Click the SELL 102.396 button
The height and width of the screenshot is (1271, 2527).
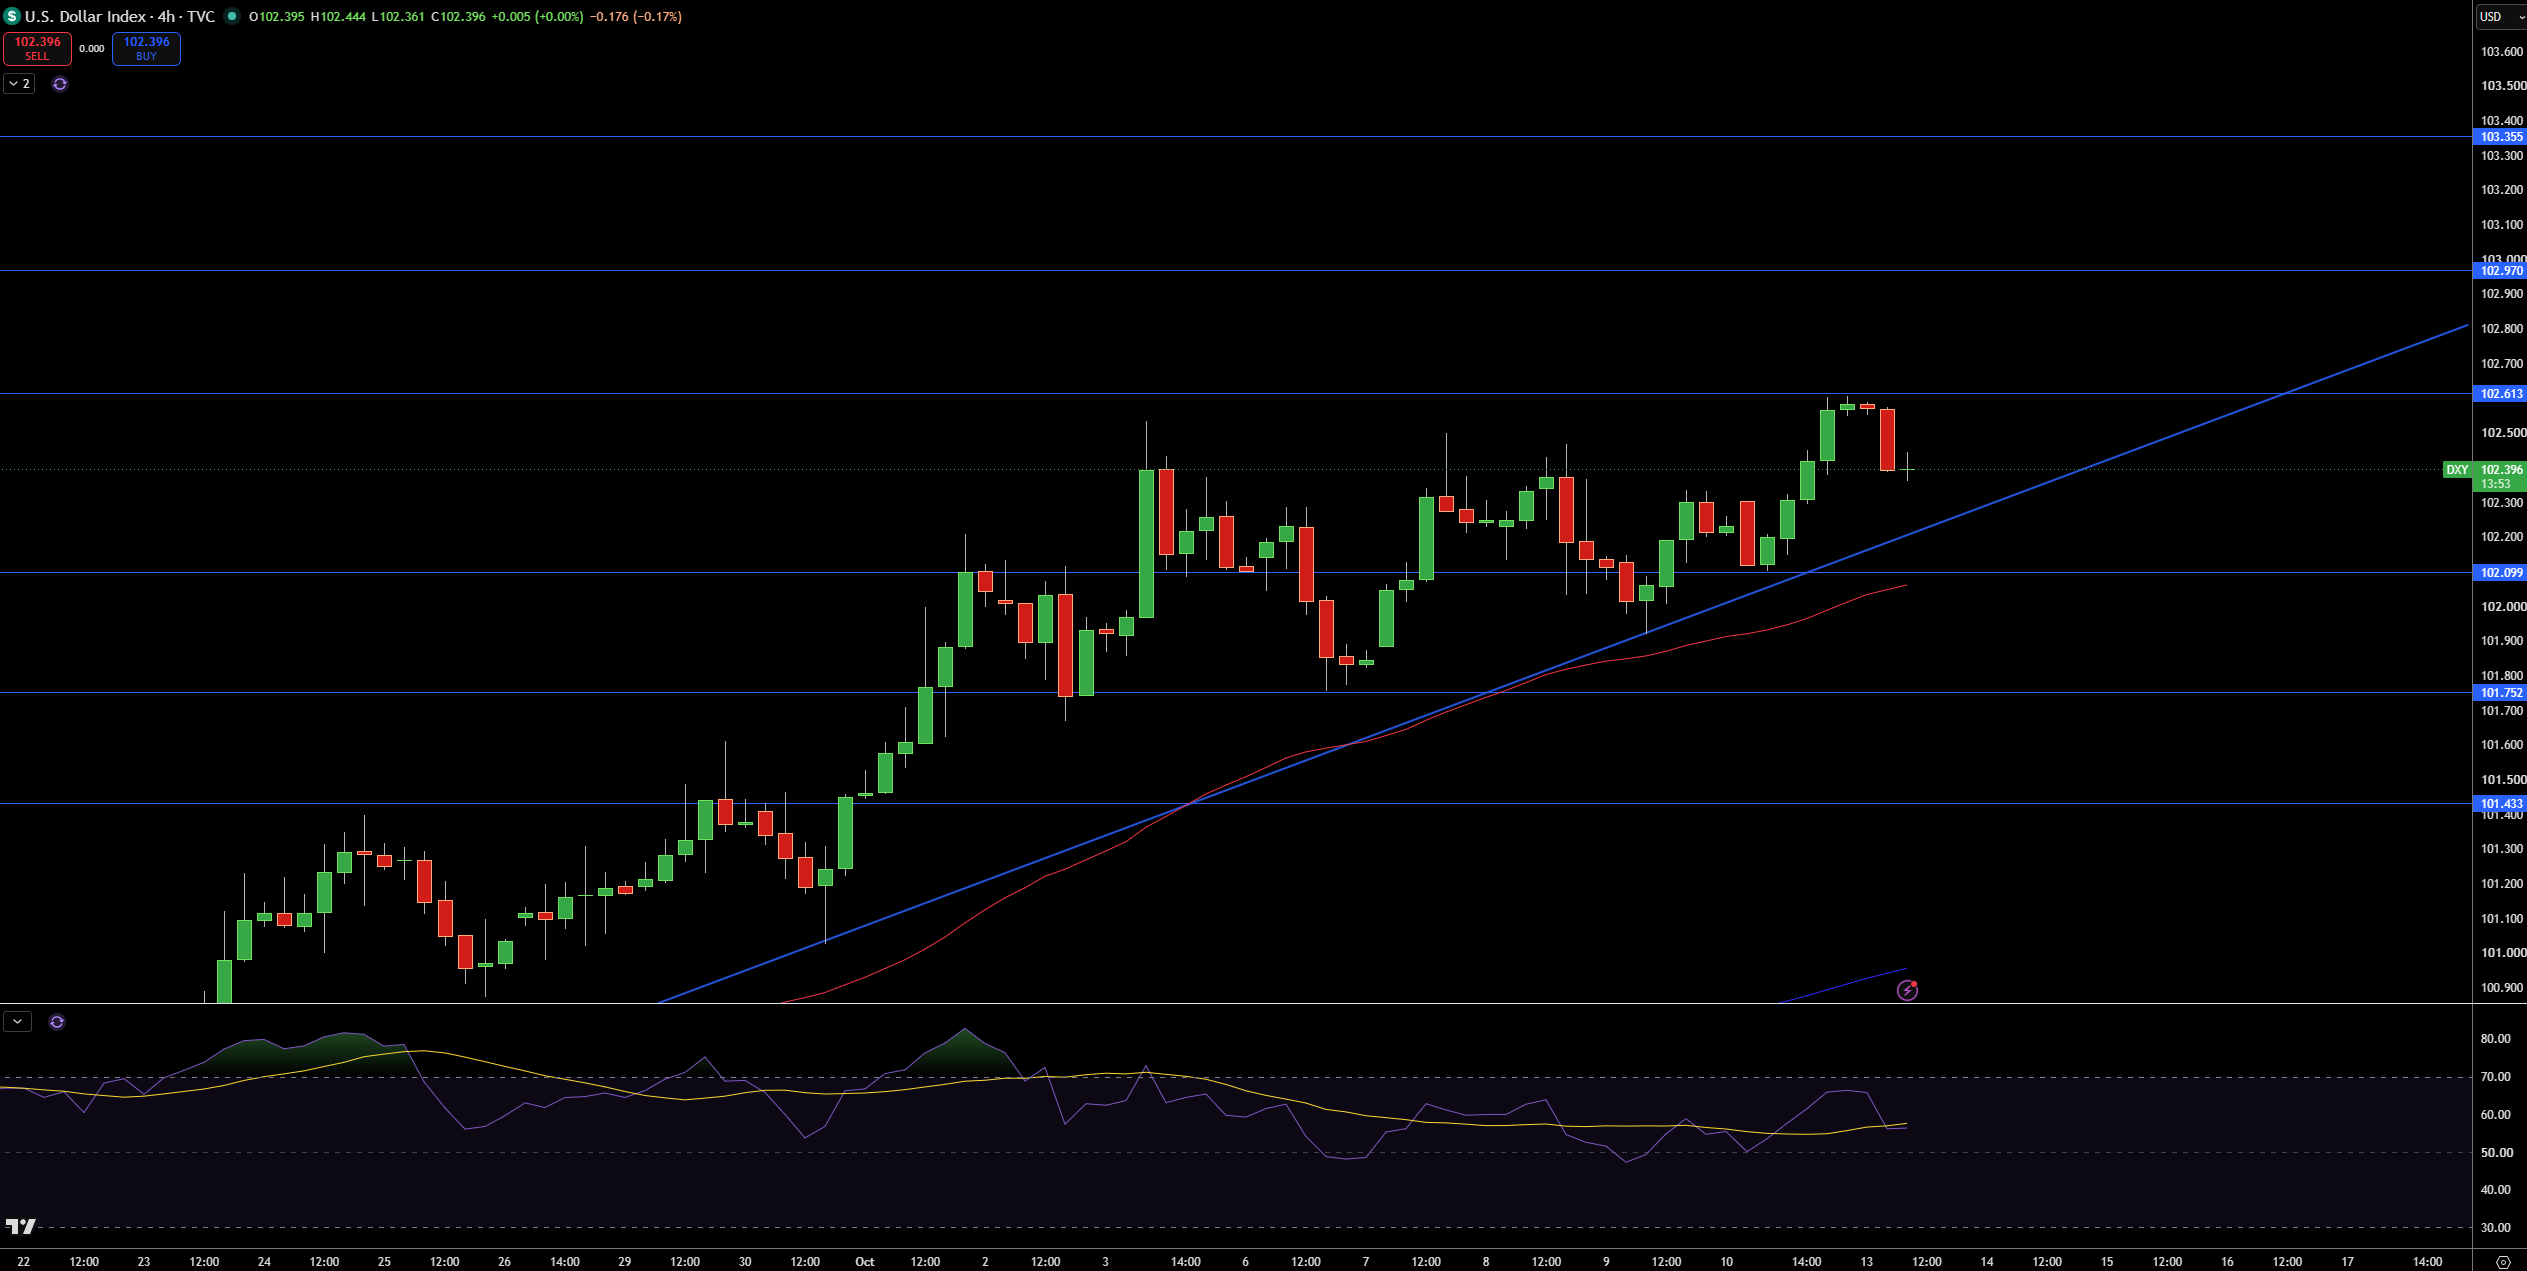pyautogui.click(x=37, y=48)
